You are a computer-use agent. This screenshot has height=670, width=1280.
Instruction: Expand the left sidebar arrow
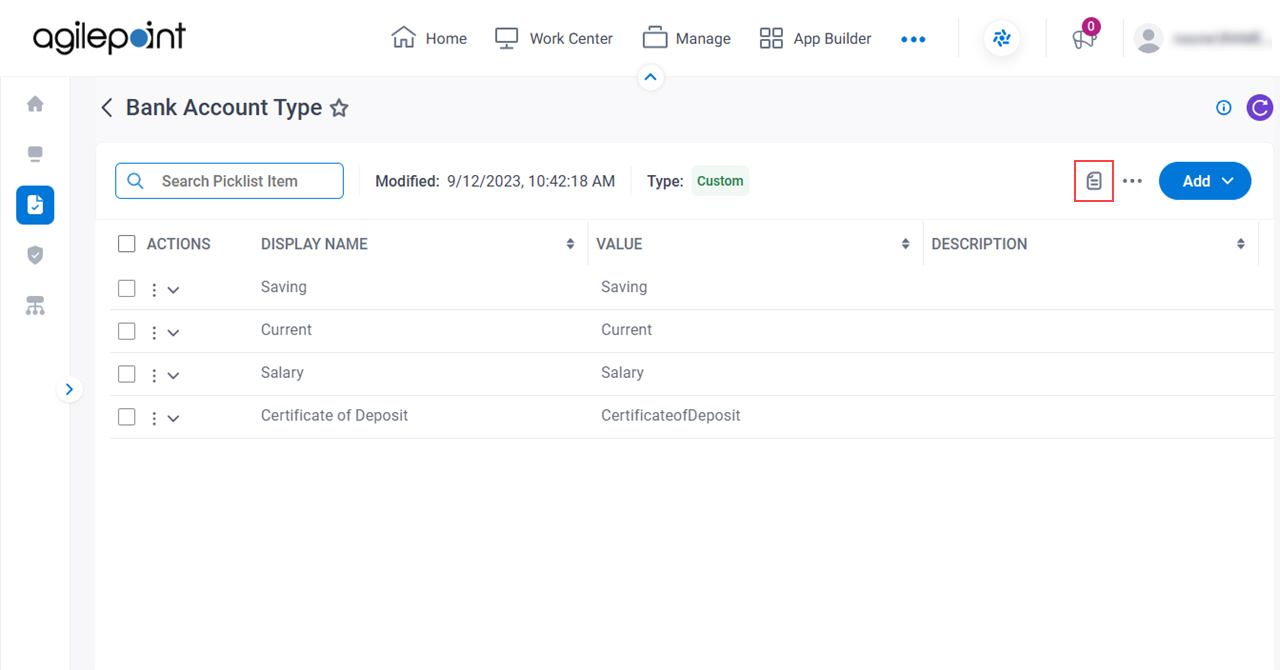[69, 389]
